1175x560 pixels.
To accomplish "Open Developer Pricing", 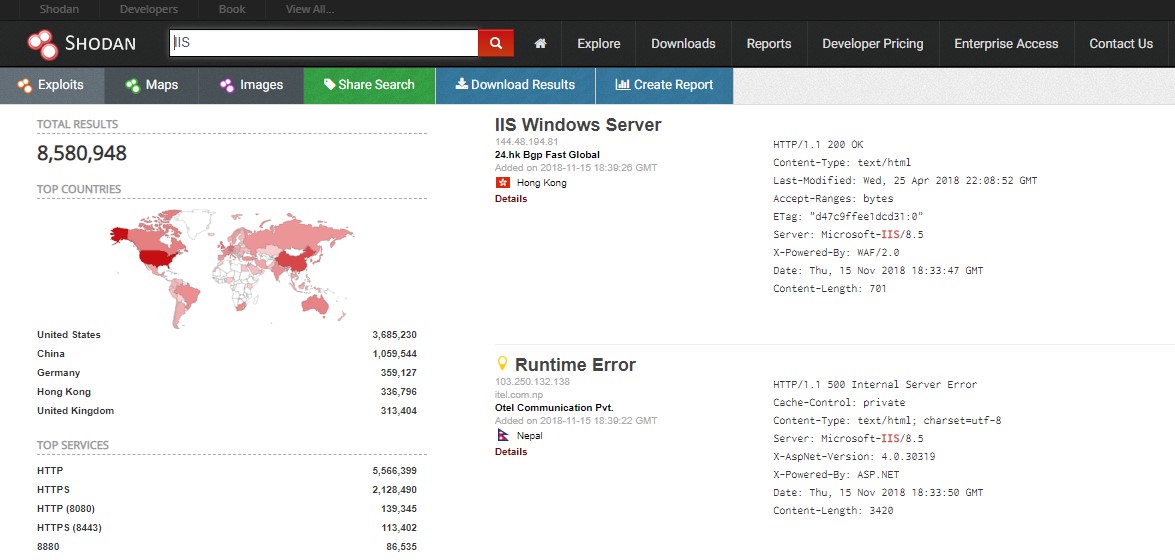I will click(x=872, y=43).
